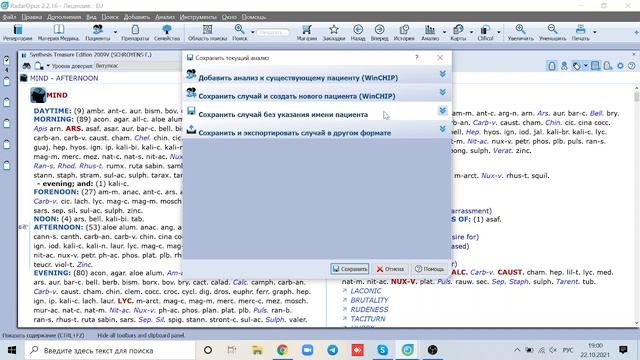The width and height of the screenshot is (640, 360).
Task: Click the search text field in main toolbar
Action: 272,32
